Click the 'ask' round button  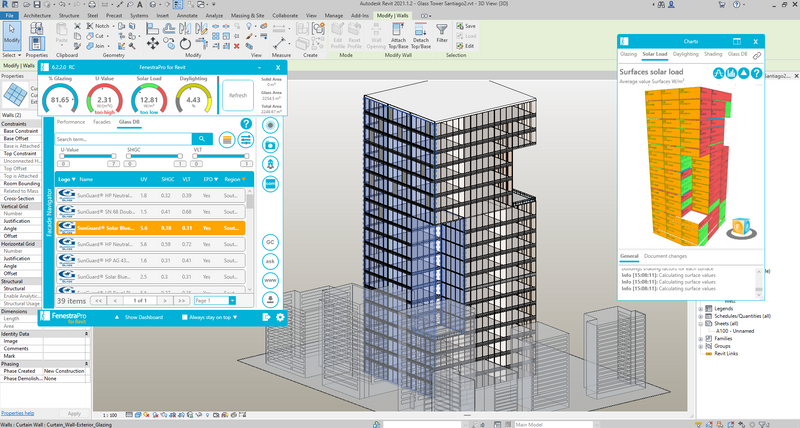[x=270, y=261]
